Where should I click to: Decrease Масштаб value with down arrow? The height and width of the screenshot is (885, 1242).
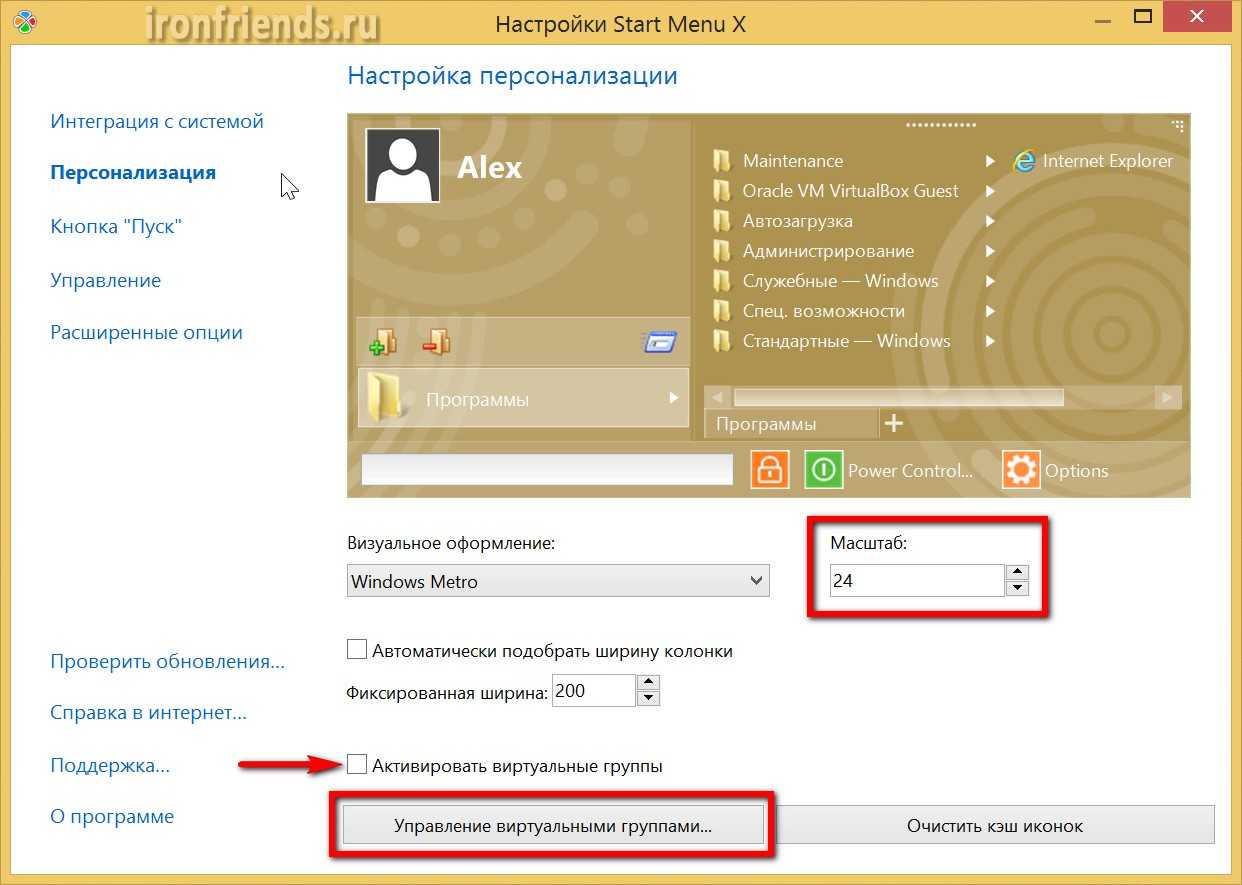pyautogui.click(x=1018, y=588)
